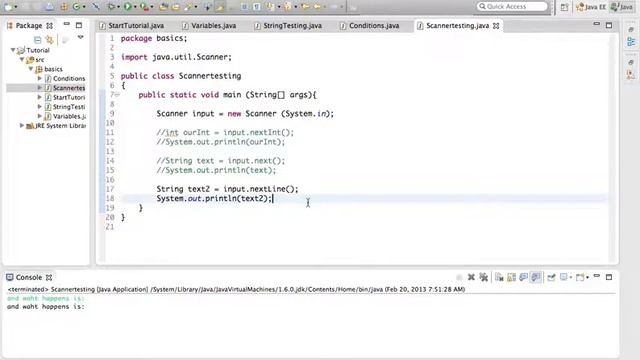Maximize the Console view

pyautogui.click(x=609, y=277)
